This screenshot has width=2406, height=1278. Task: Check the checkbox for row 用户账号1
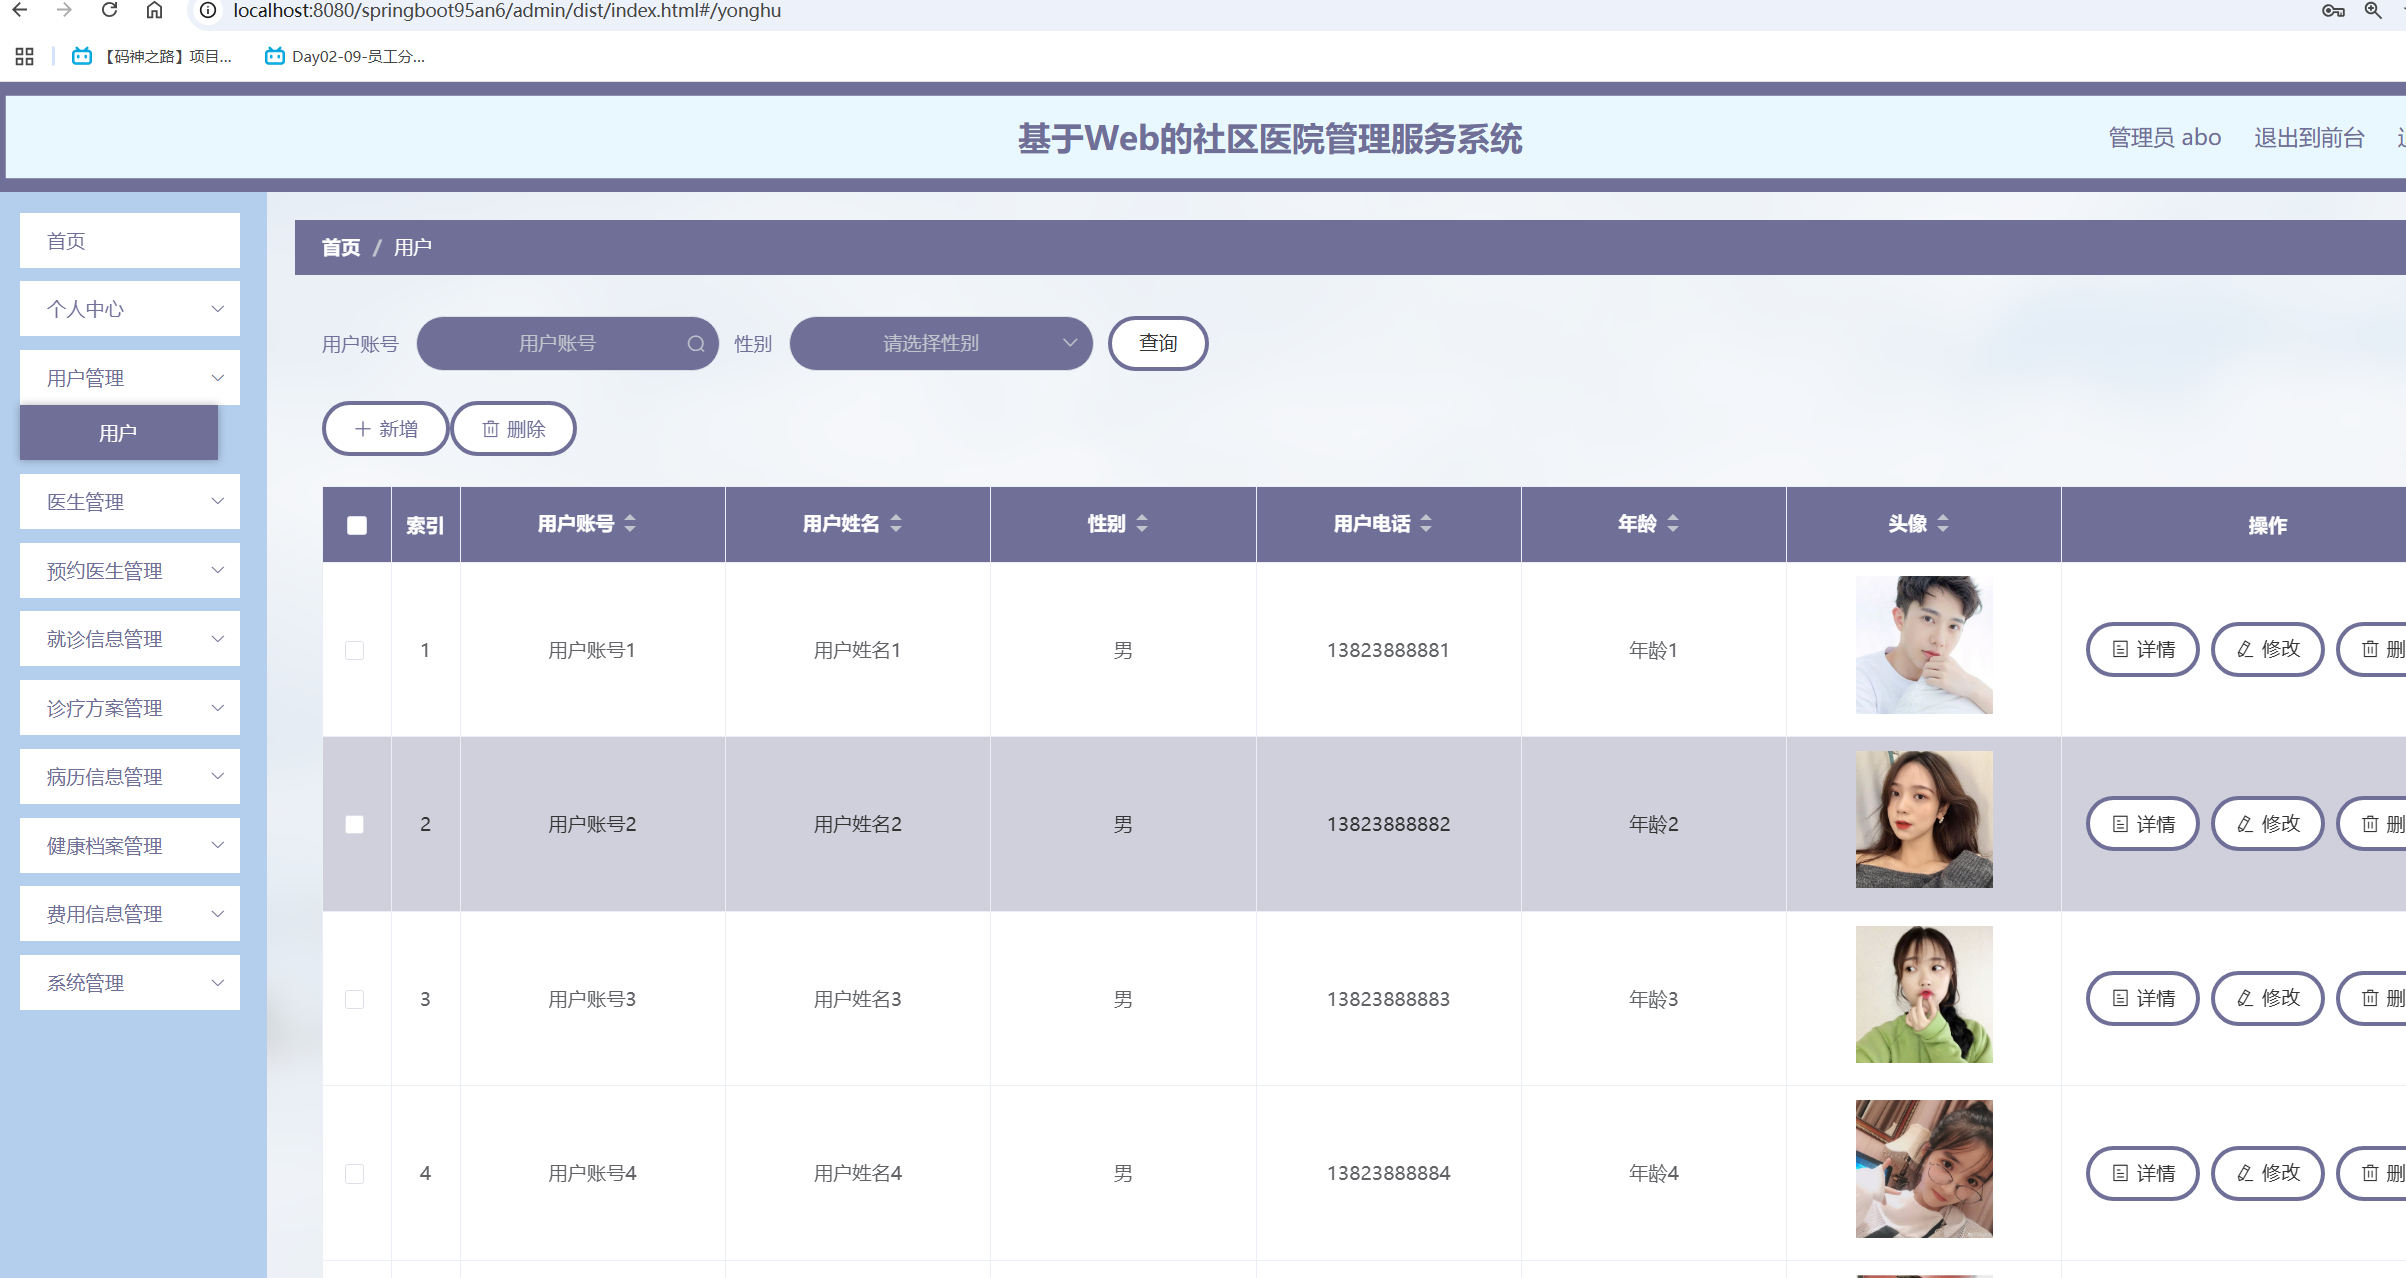[354, 651]
